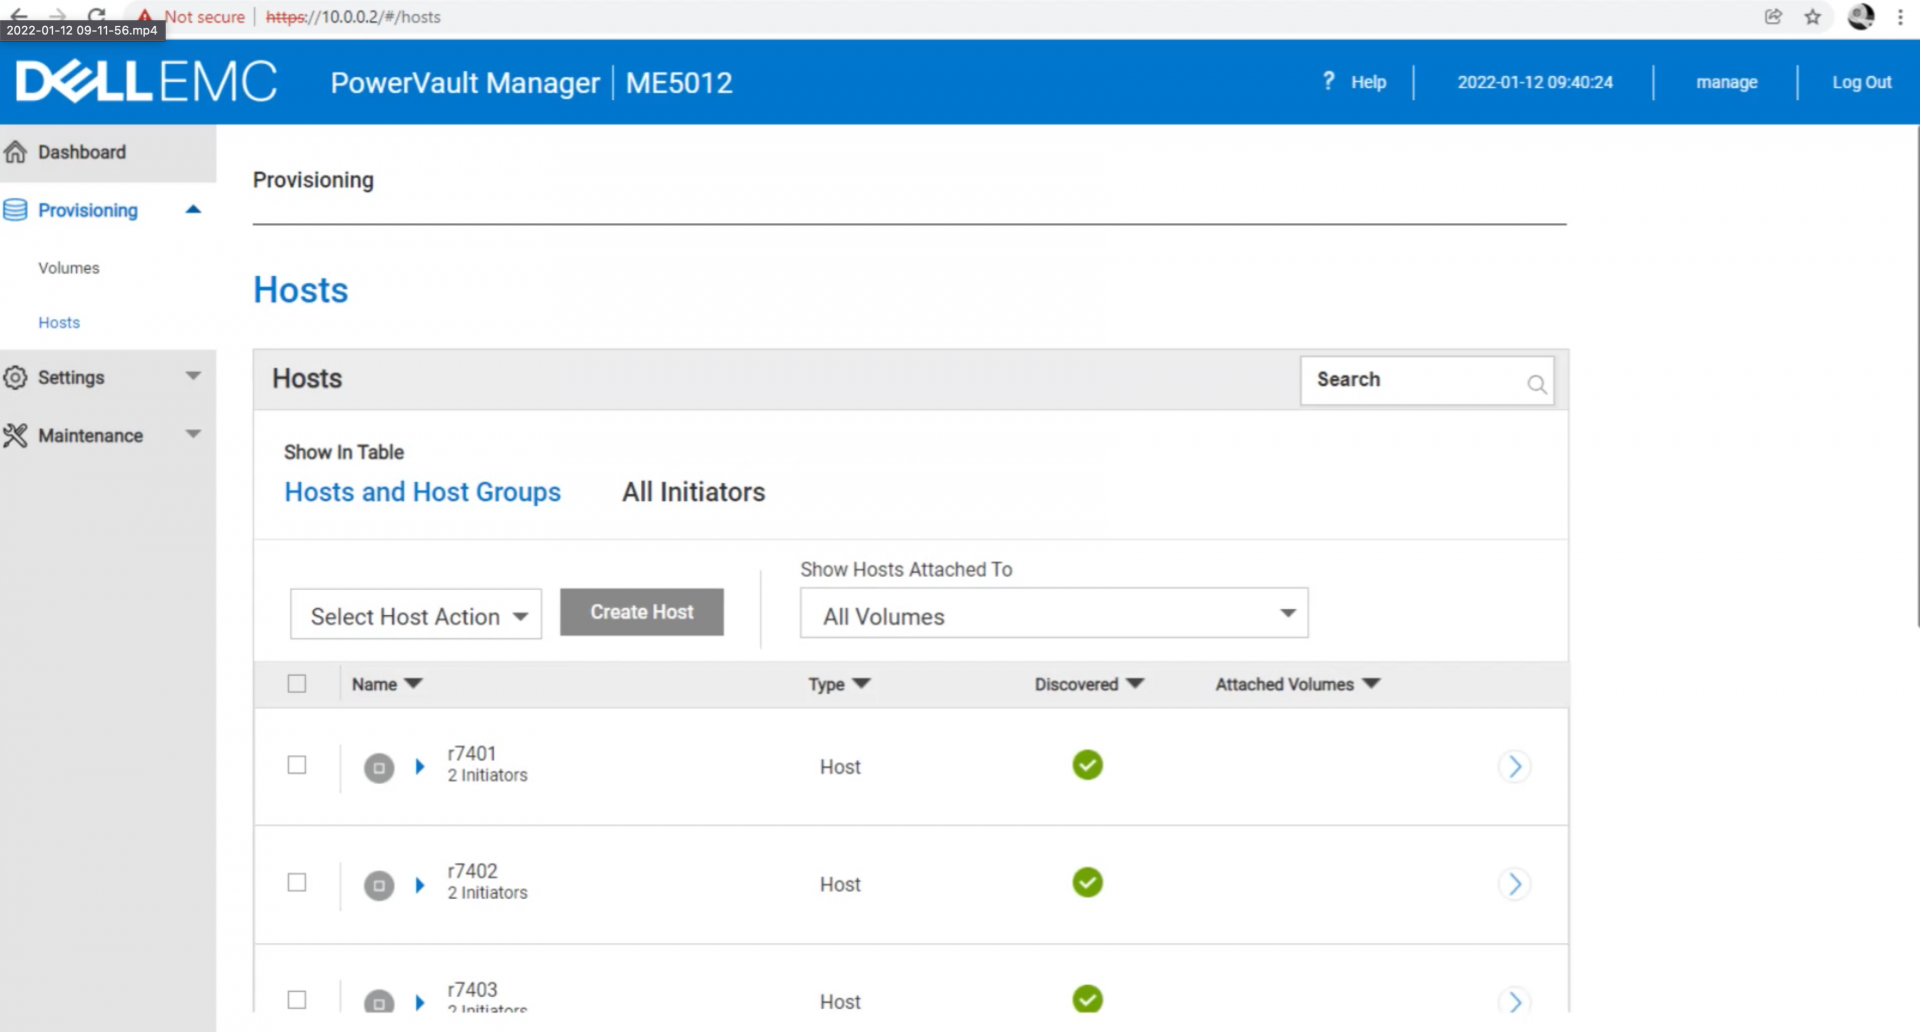Viewport: 1920px width, 1032px height.
Task: Bookmark page with the star icon
Action: tap(1812, 17)
